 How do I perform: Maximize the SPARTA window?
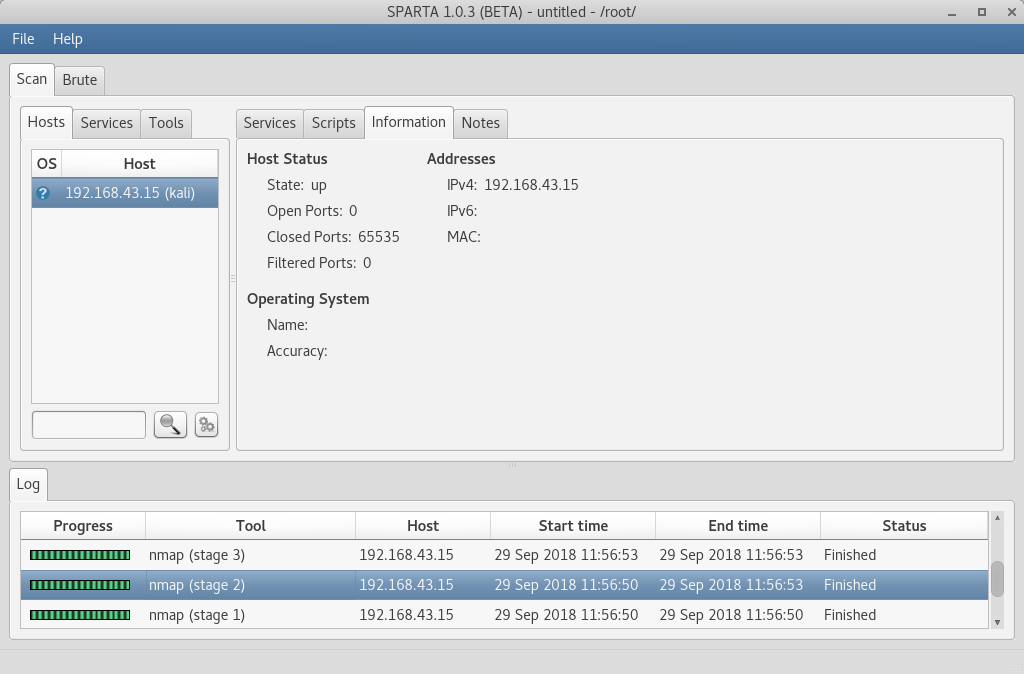click(x=982, y=12)
